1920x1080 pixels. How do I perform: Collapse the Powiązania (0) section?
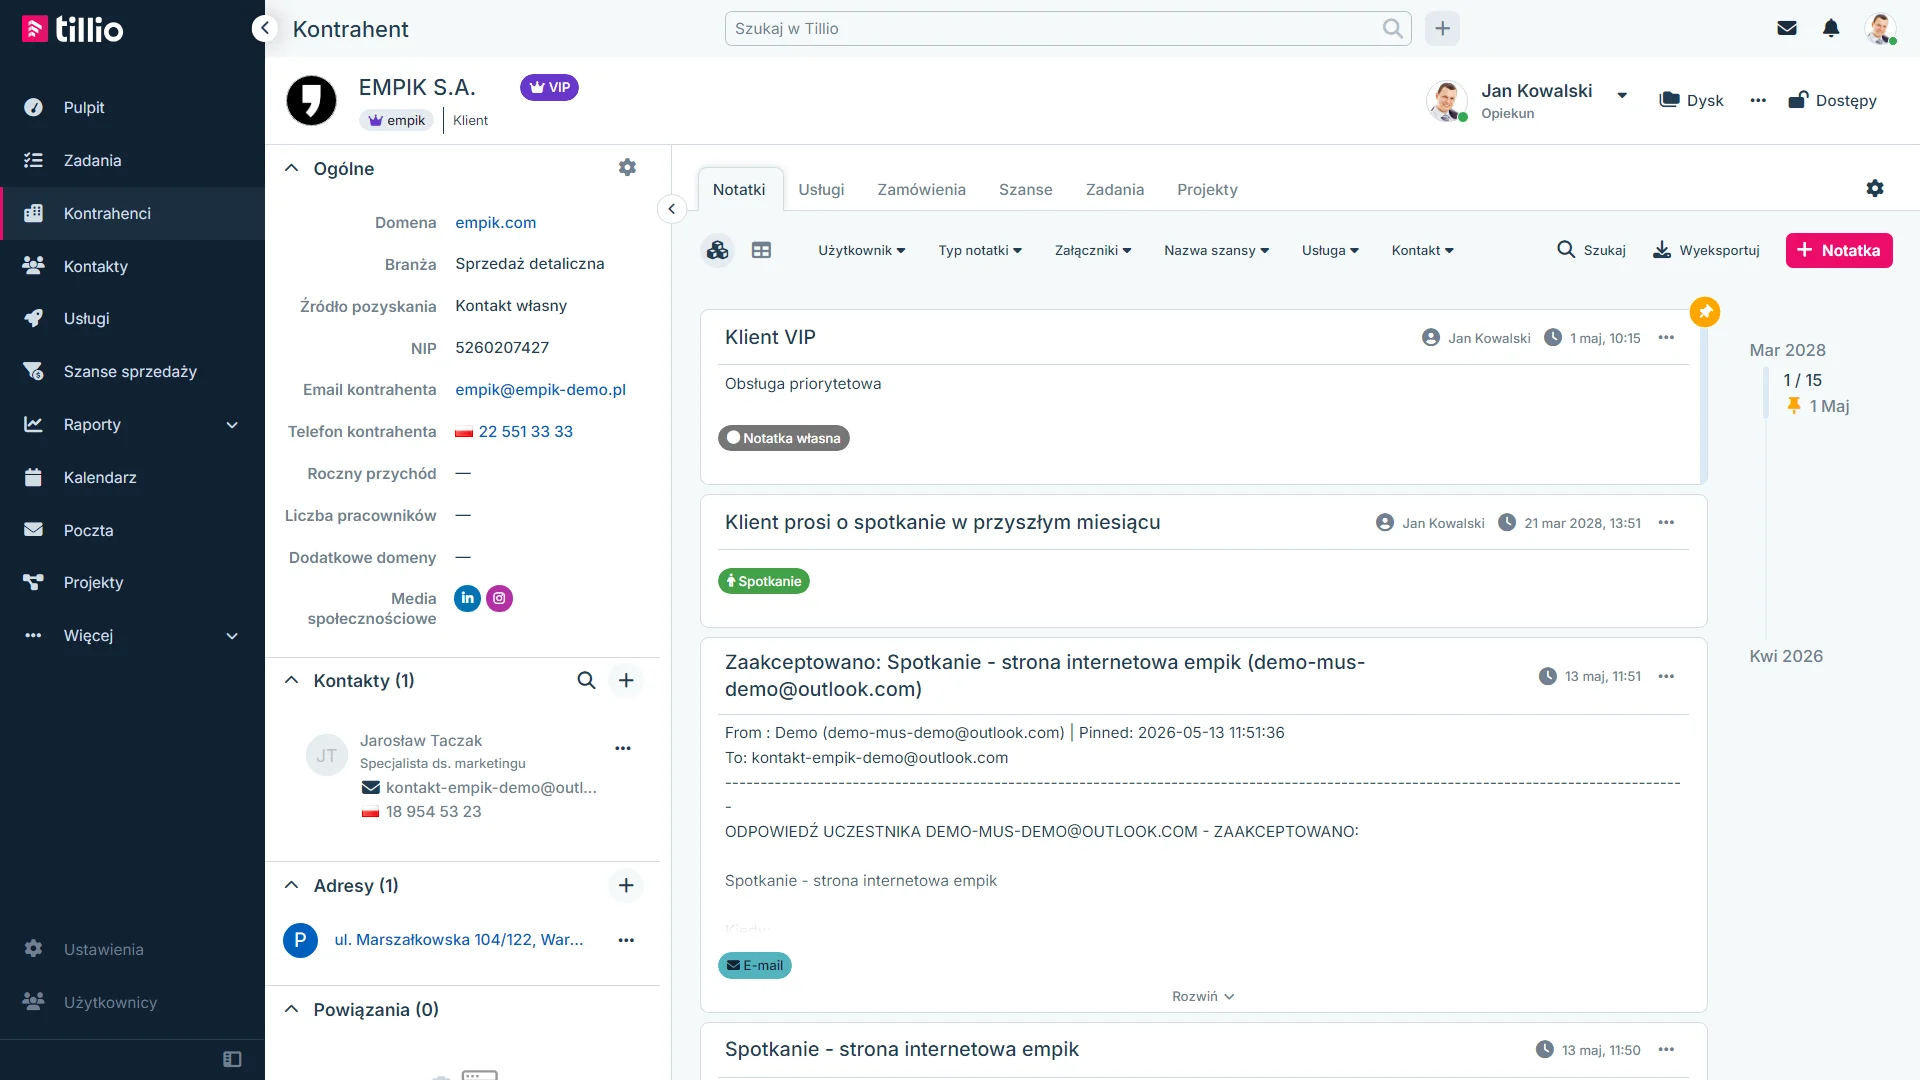click(292, 1009)
